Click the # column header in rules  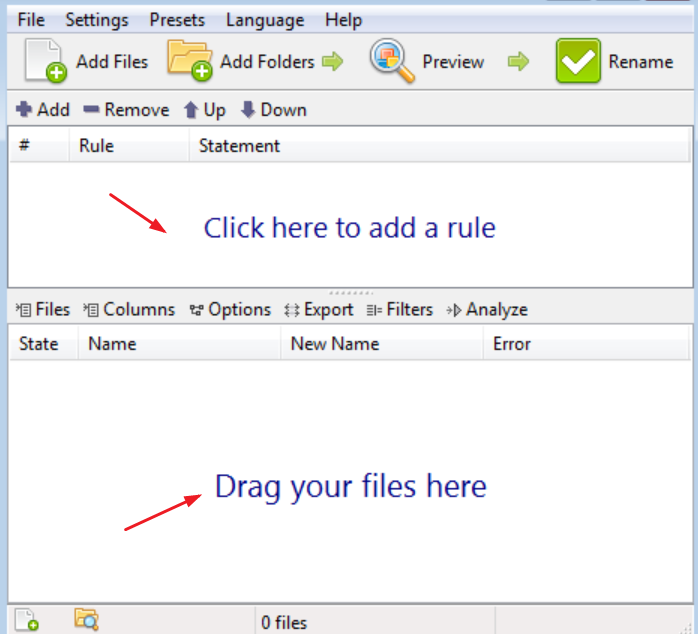[x=39, y=145]
